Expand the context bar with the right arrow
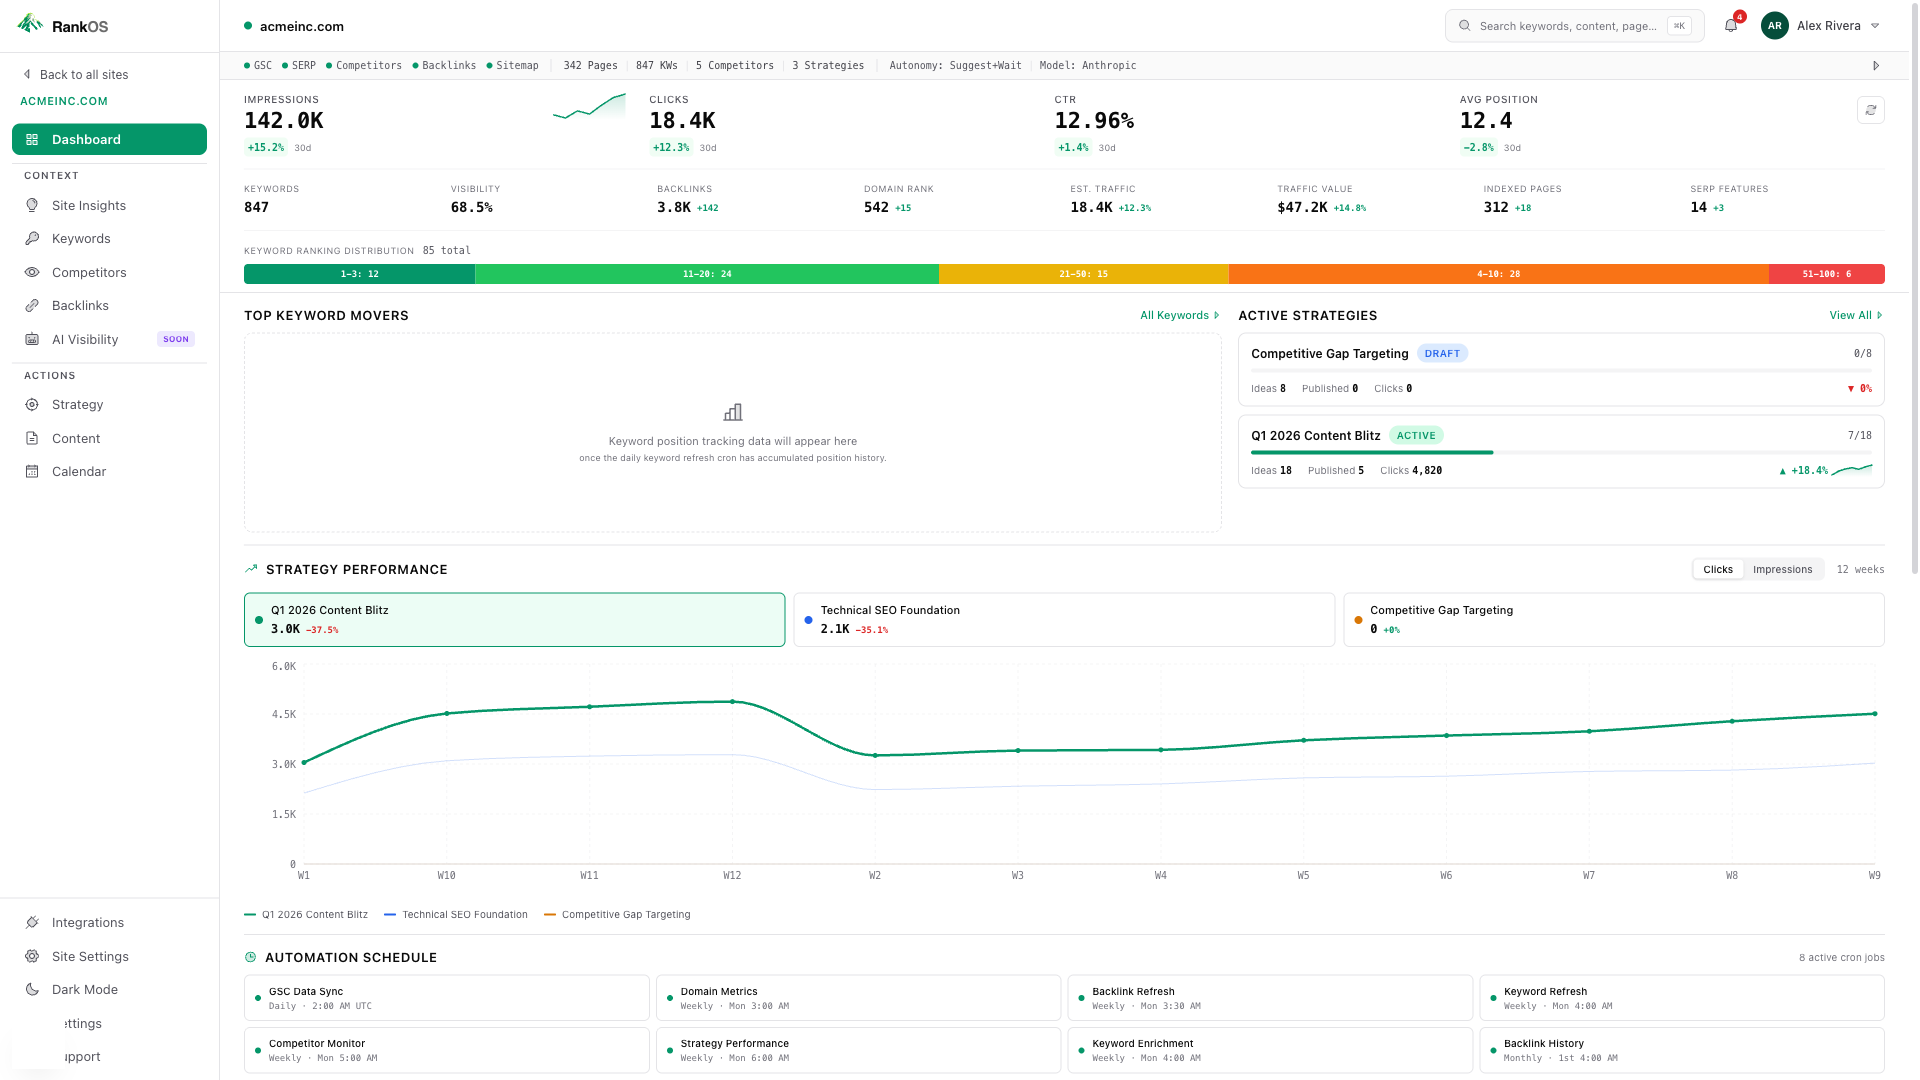1920x1080 pixels. tap(1876, 65)
